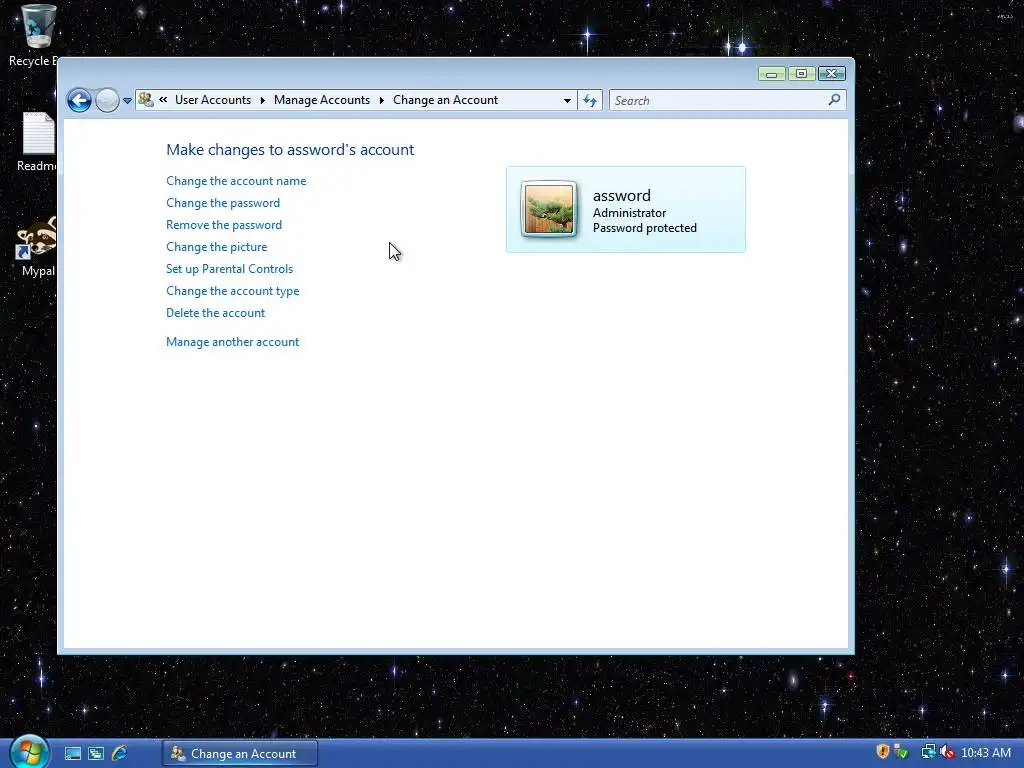Select Change an Account breadcrumb

click(x=445, y=100)
